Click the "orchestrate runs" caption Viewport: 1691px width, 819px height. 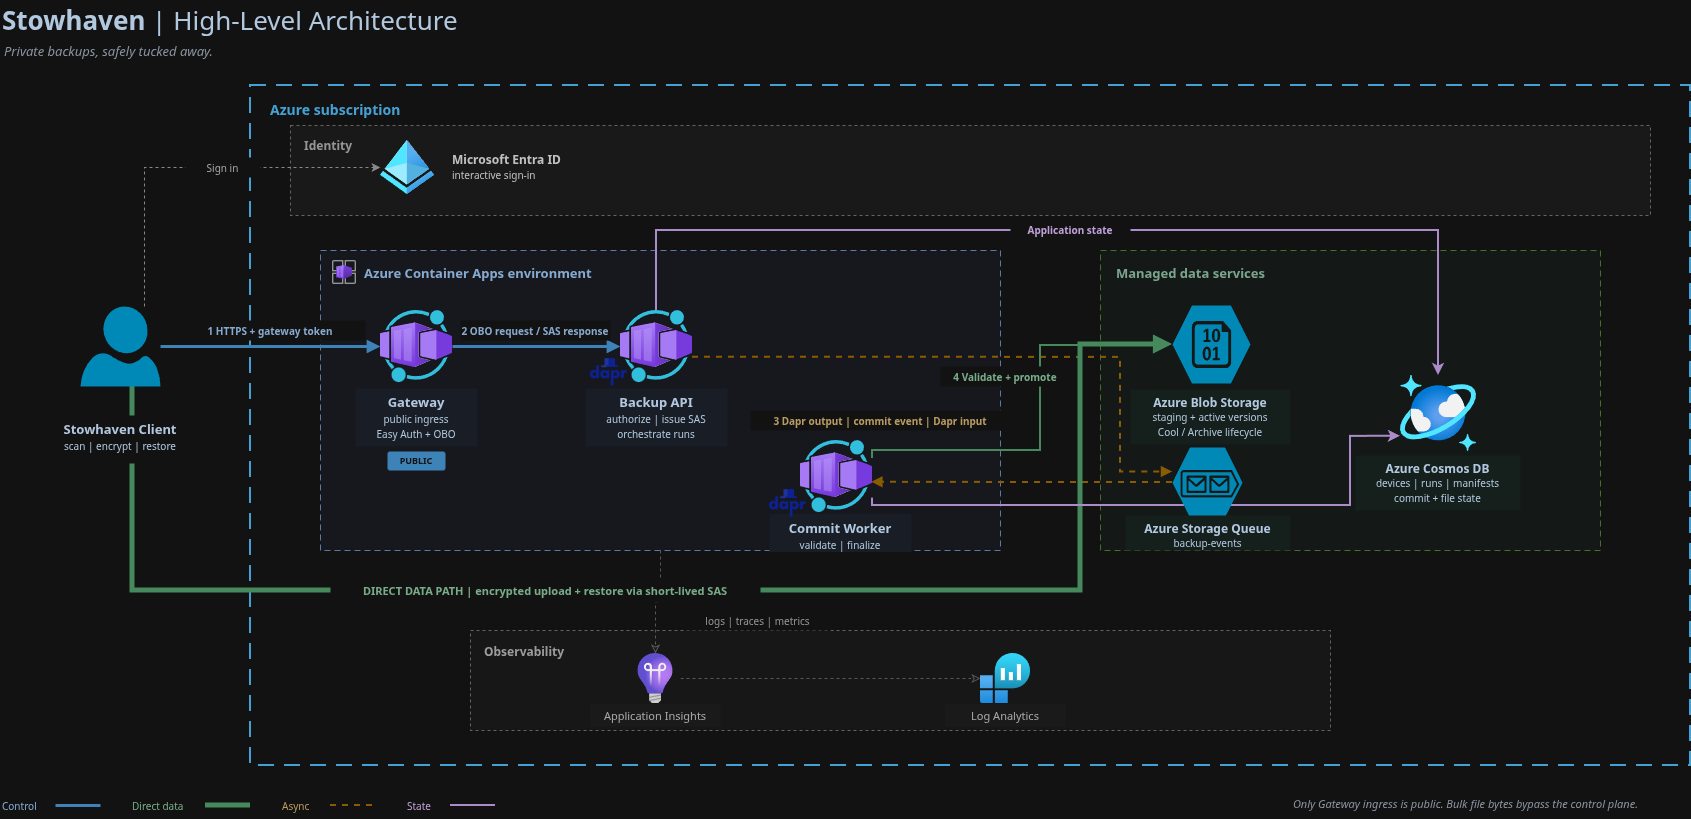pyautogui.click(x=656, y=435)
